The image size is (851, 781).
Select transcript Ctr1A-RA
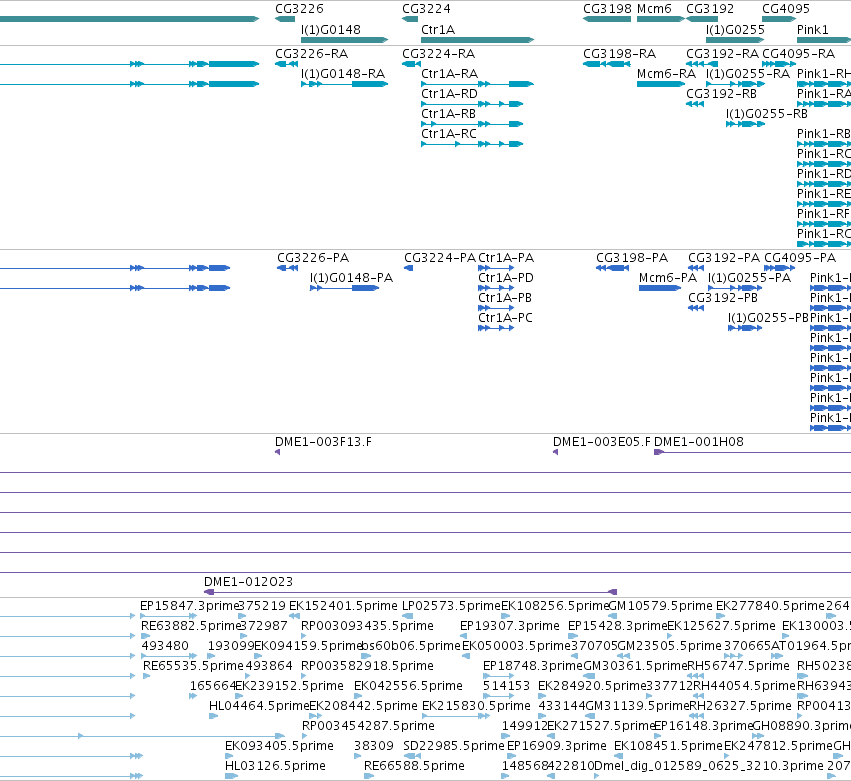pyautogui.click(x=478, y=84)
